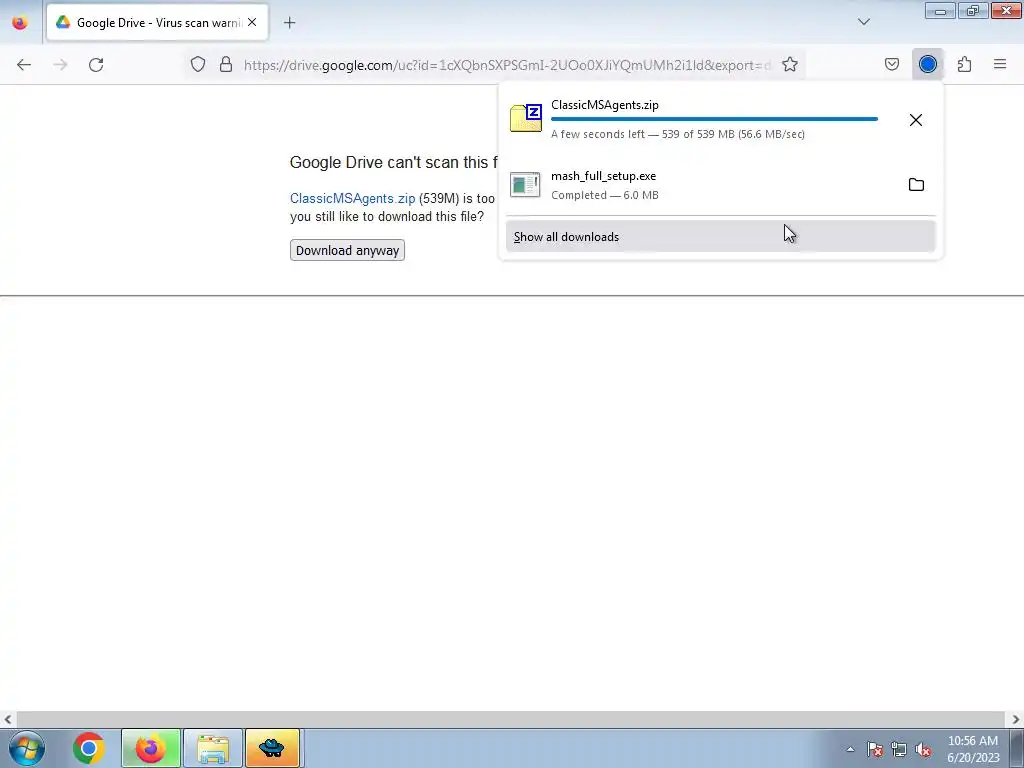This screenshot has width=1024, height=768.
Task: Open the mash_full_setup.exe download icon
Action: 525,185
